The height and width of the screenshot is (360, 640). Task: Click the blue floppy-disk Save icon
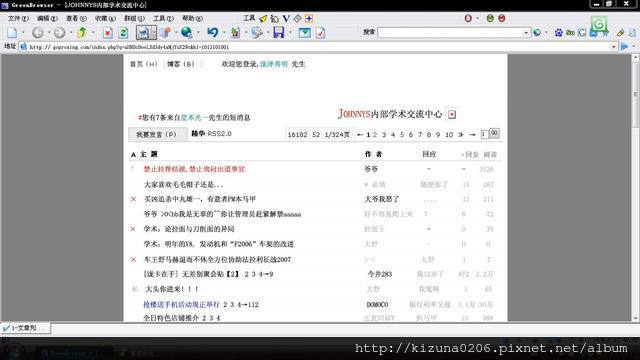coord(279,33)
